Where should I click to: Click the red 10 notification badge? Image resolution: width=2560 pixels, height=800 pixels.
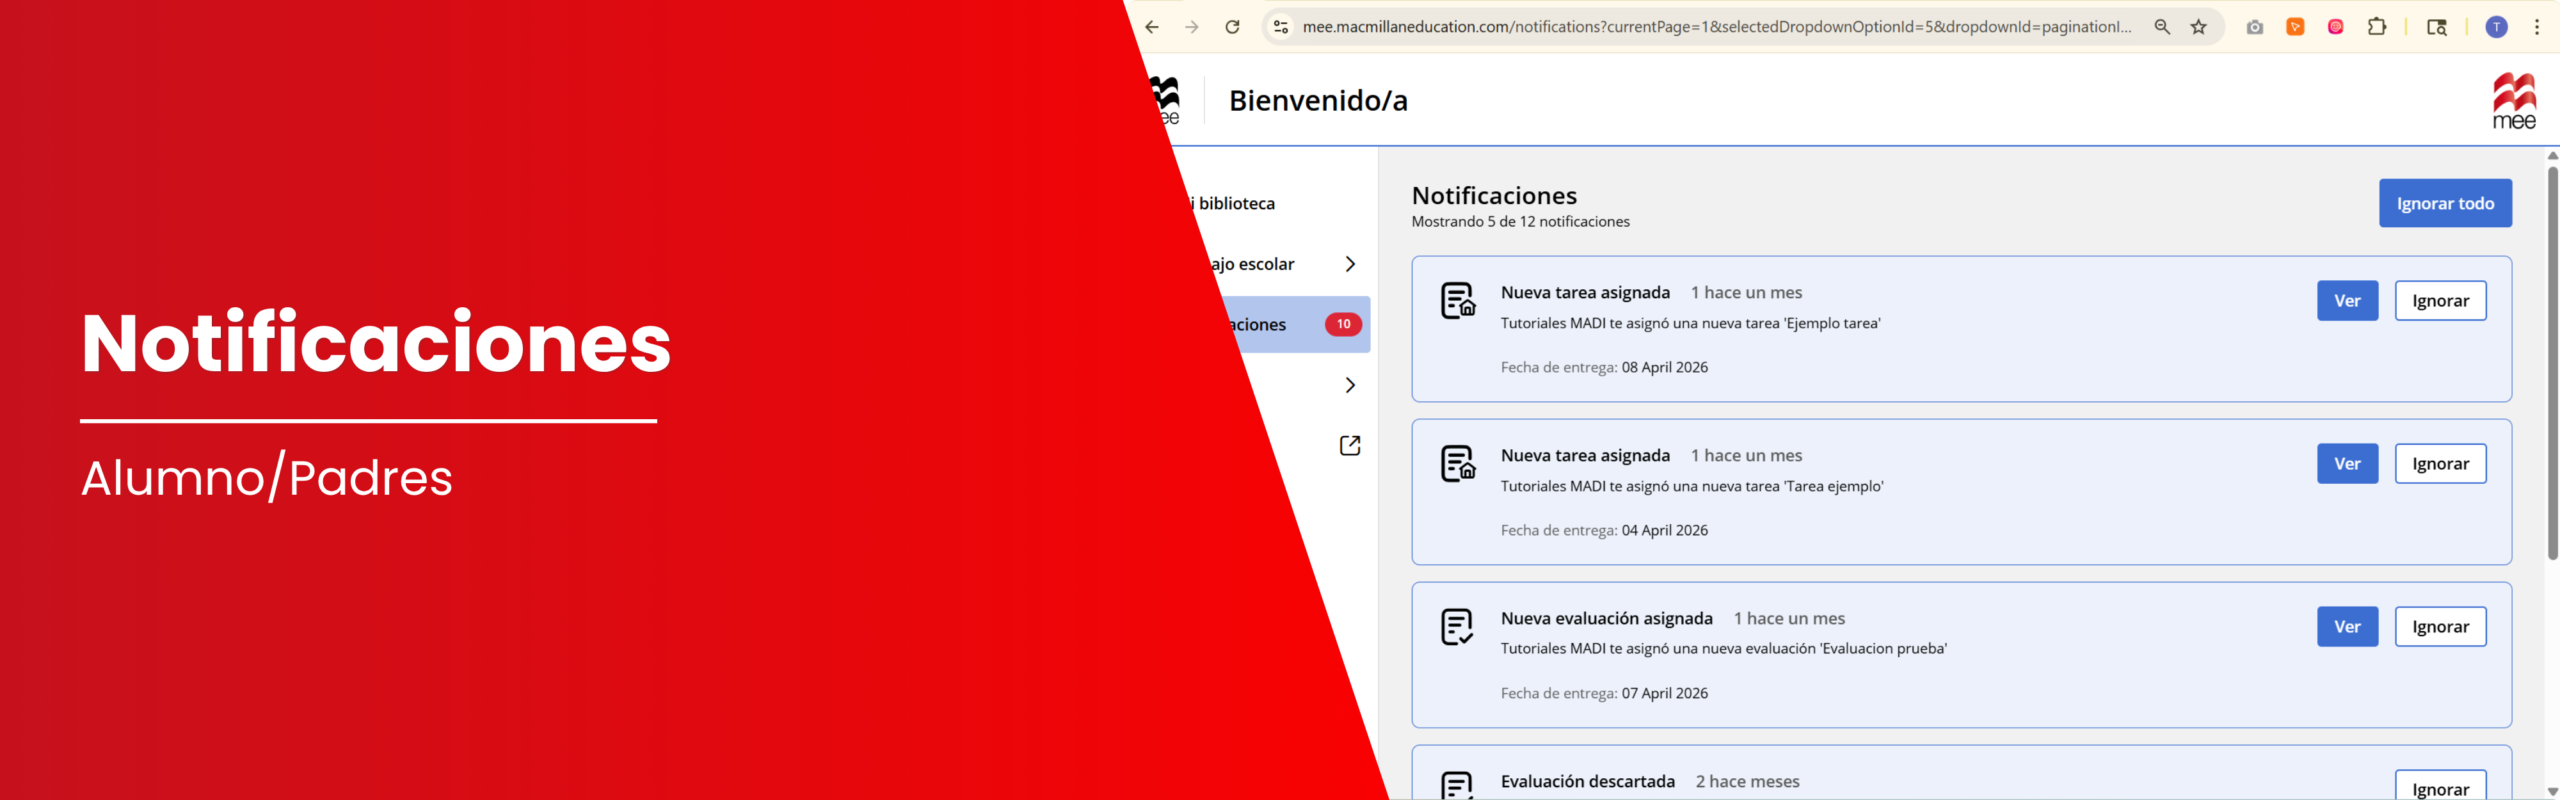coord(1343,324)
